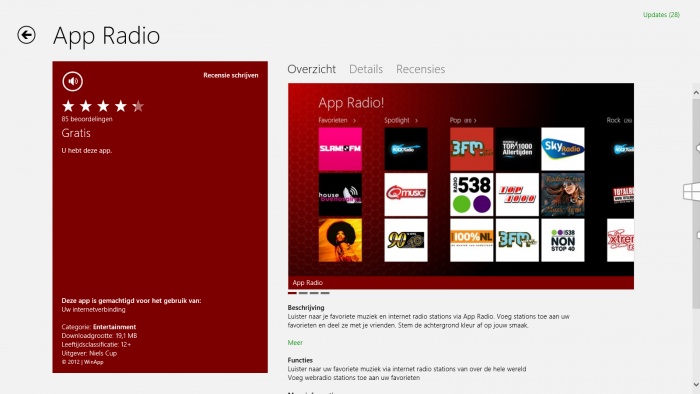Click the App Radio screenshot caption

coord(308,282)
